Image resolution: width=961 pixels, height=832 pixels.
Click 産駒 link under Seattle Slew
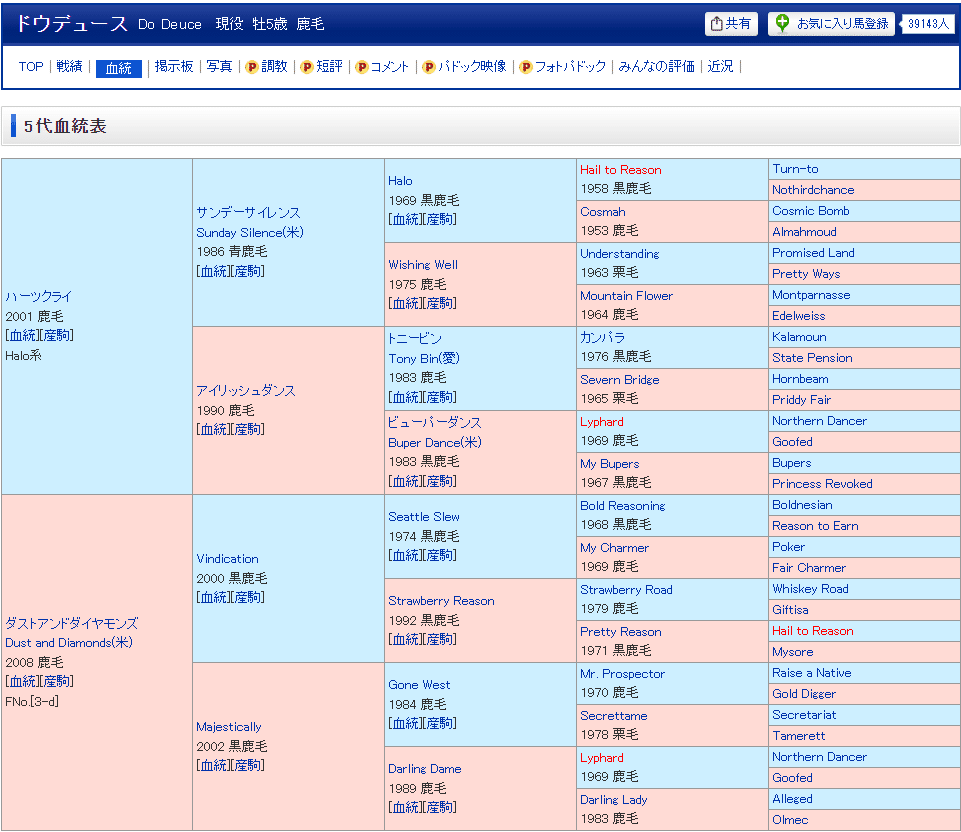point(439,555)
